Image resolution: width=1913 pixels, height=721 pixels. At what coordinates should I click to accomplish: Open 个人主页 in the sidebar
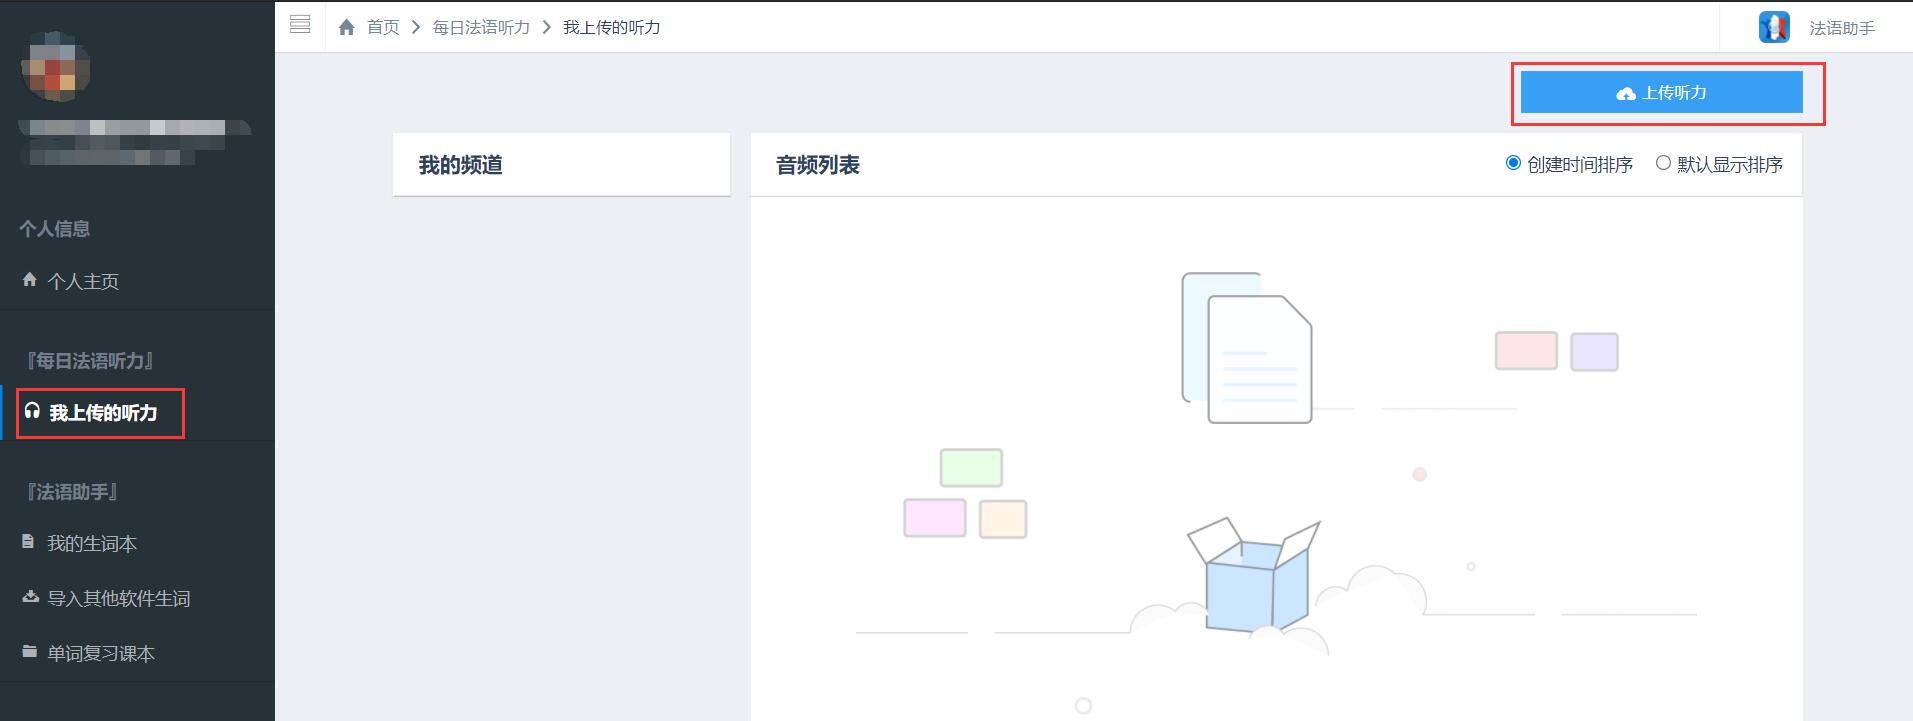tap(83, 282)
